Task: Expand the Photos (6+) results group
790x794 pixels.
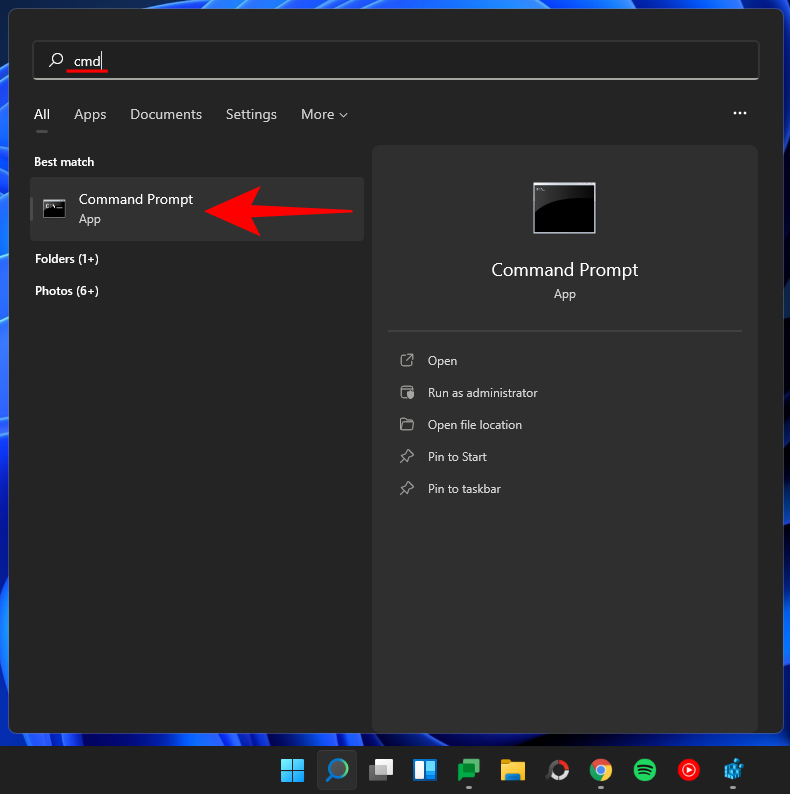Action: pyautogui.click(x=66, y=291)
